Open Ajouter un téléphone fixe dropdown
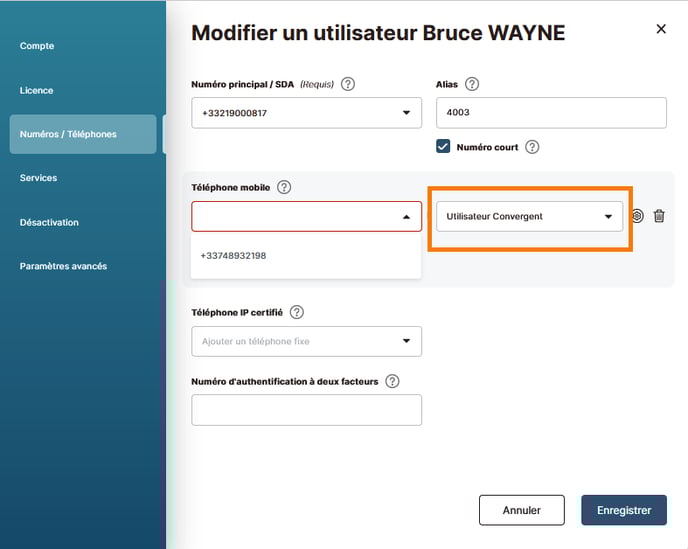This screenshot has width=688, height=549. [306, 341]
